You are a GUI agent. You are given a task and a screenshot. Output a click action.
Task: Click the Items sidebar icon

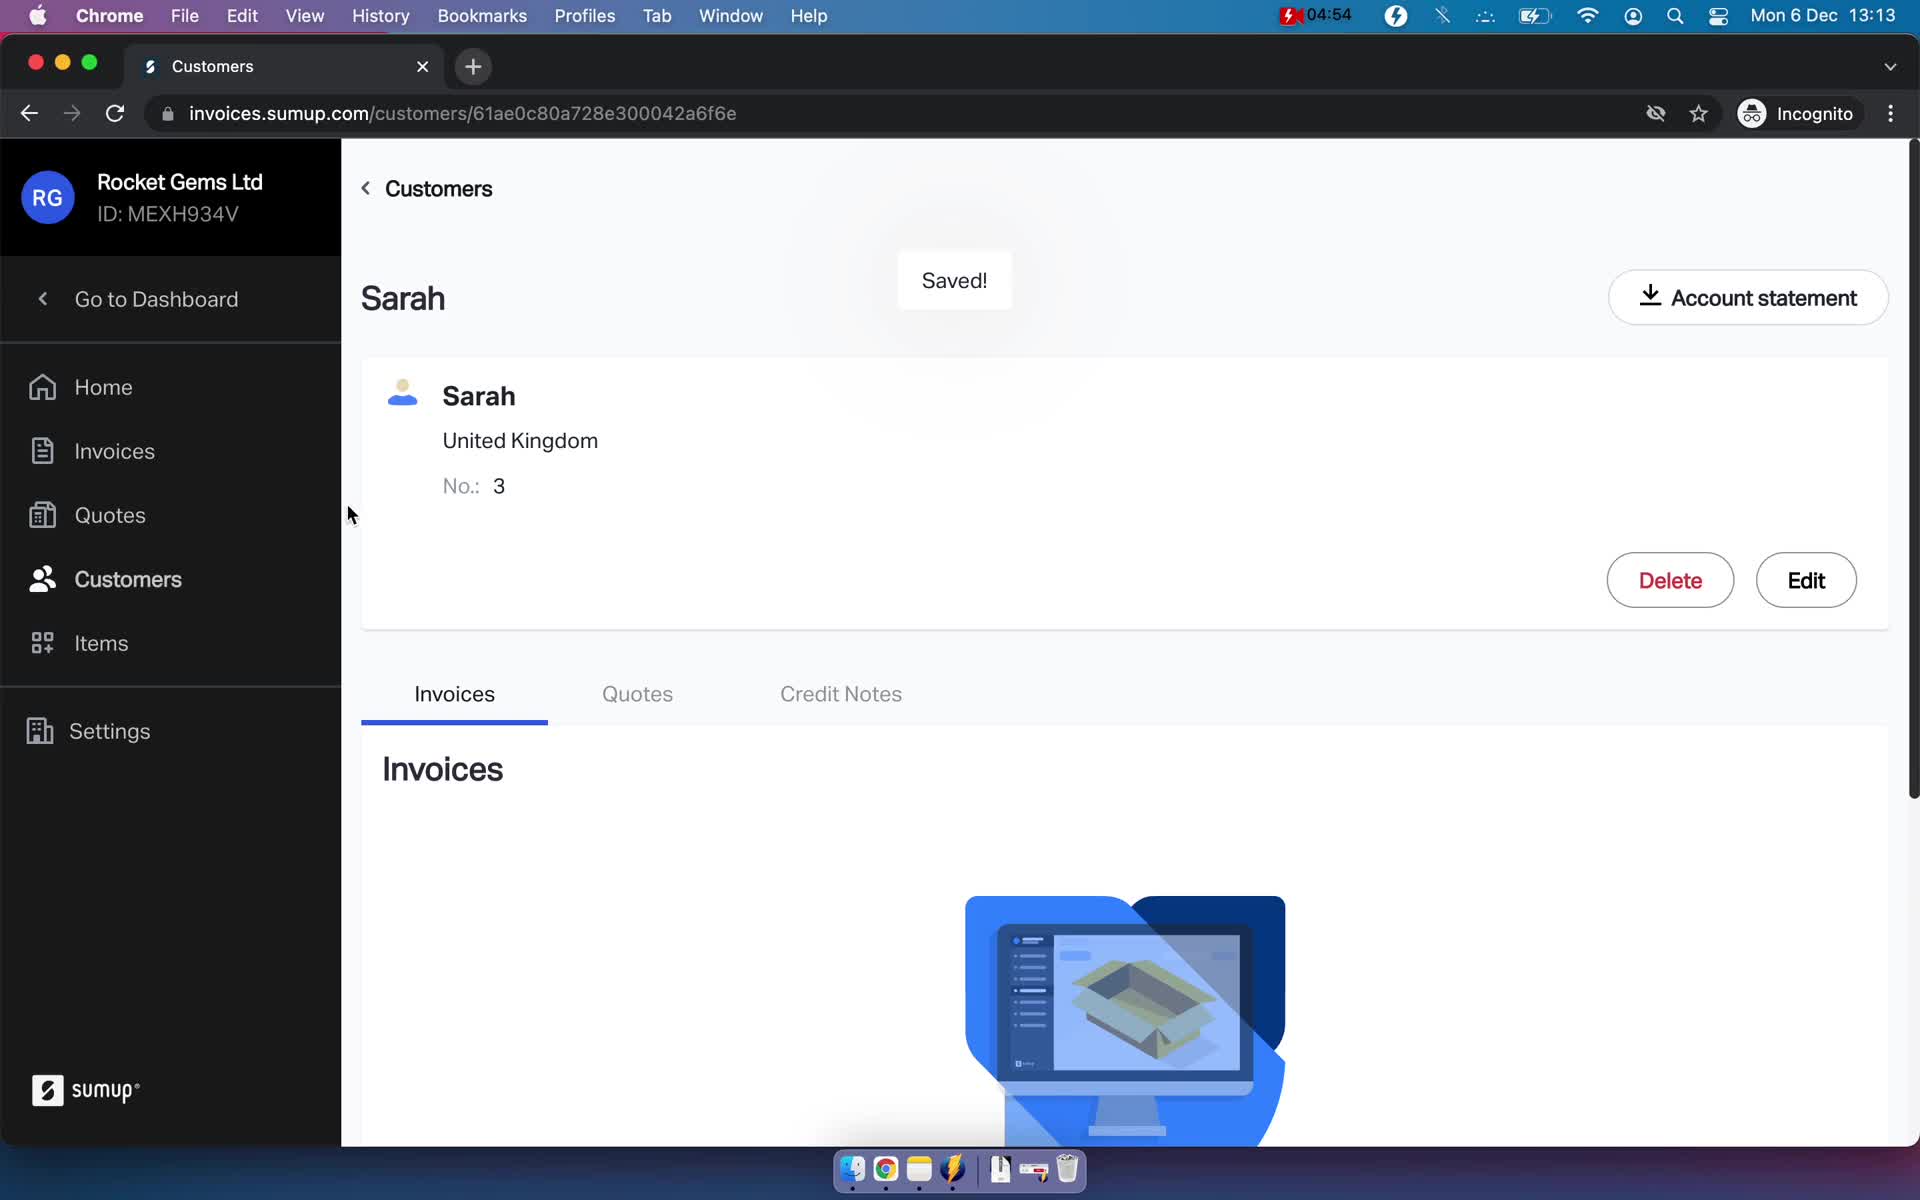(x=41, y=643)
